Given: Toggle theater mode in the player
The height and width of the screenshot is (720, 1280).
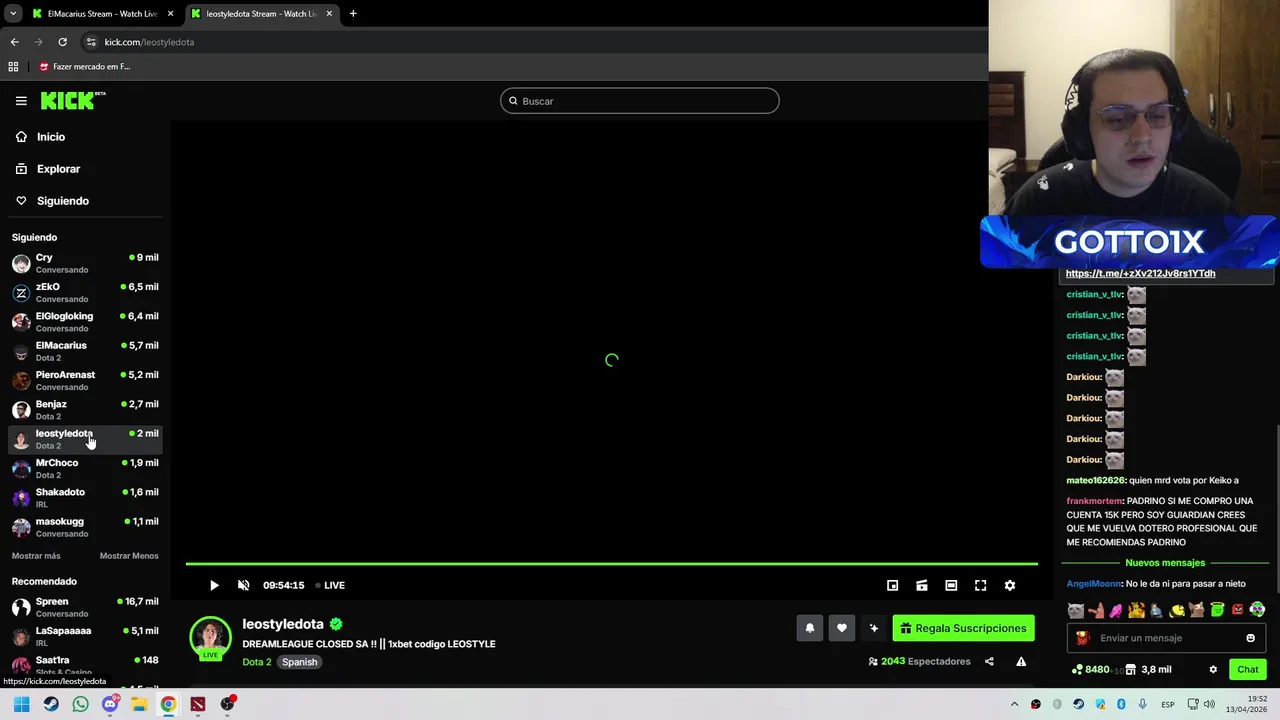Looking at the screenshot, I should click(951, 585).
